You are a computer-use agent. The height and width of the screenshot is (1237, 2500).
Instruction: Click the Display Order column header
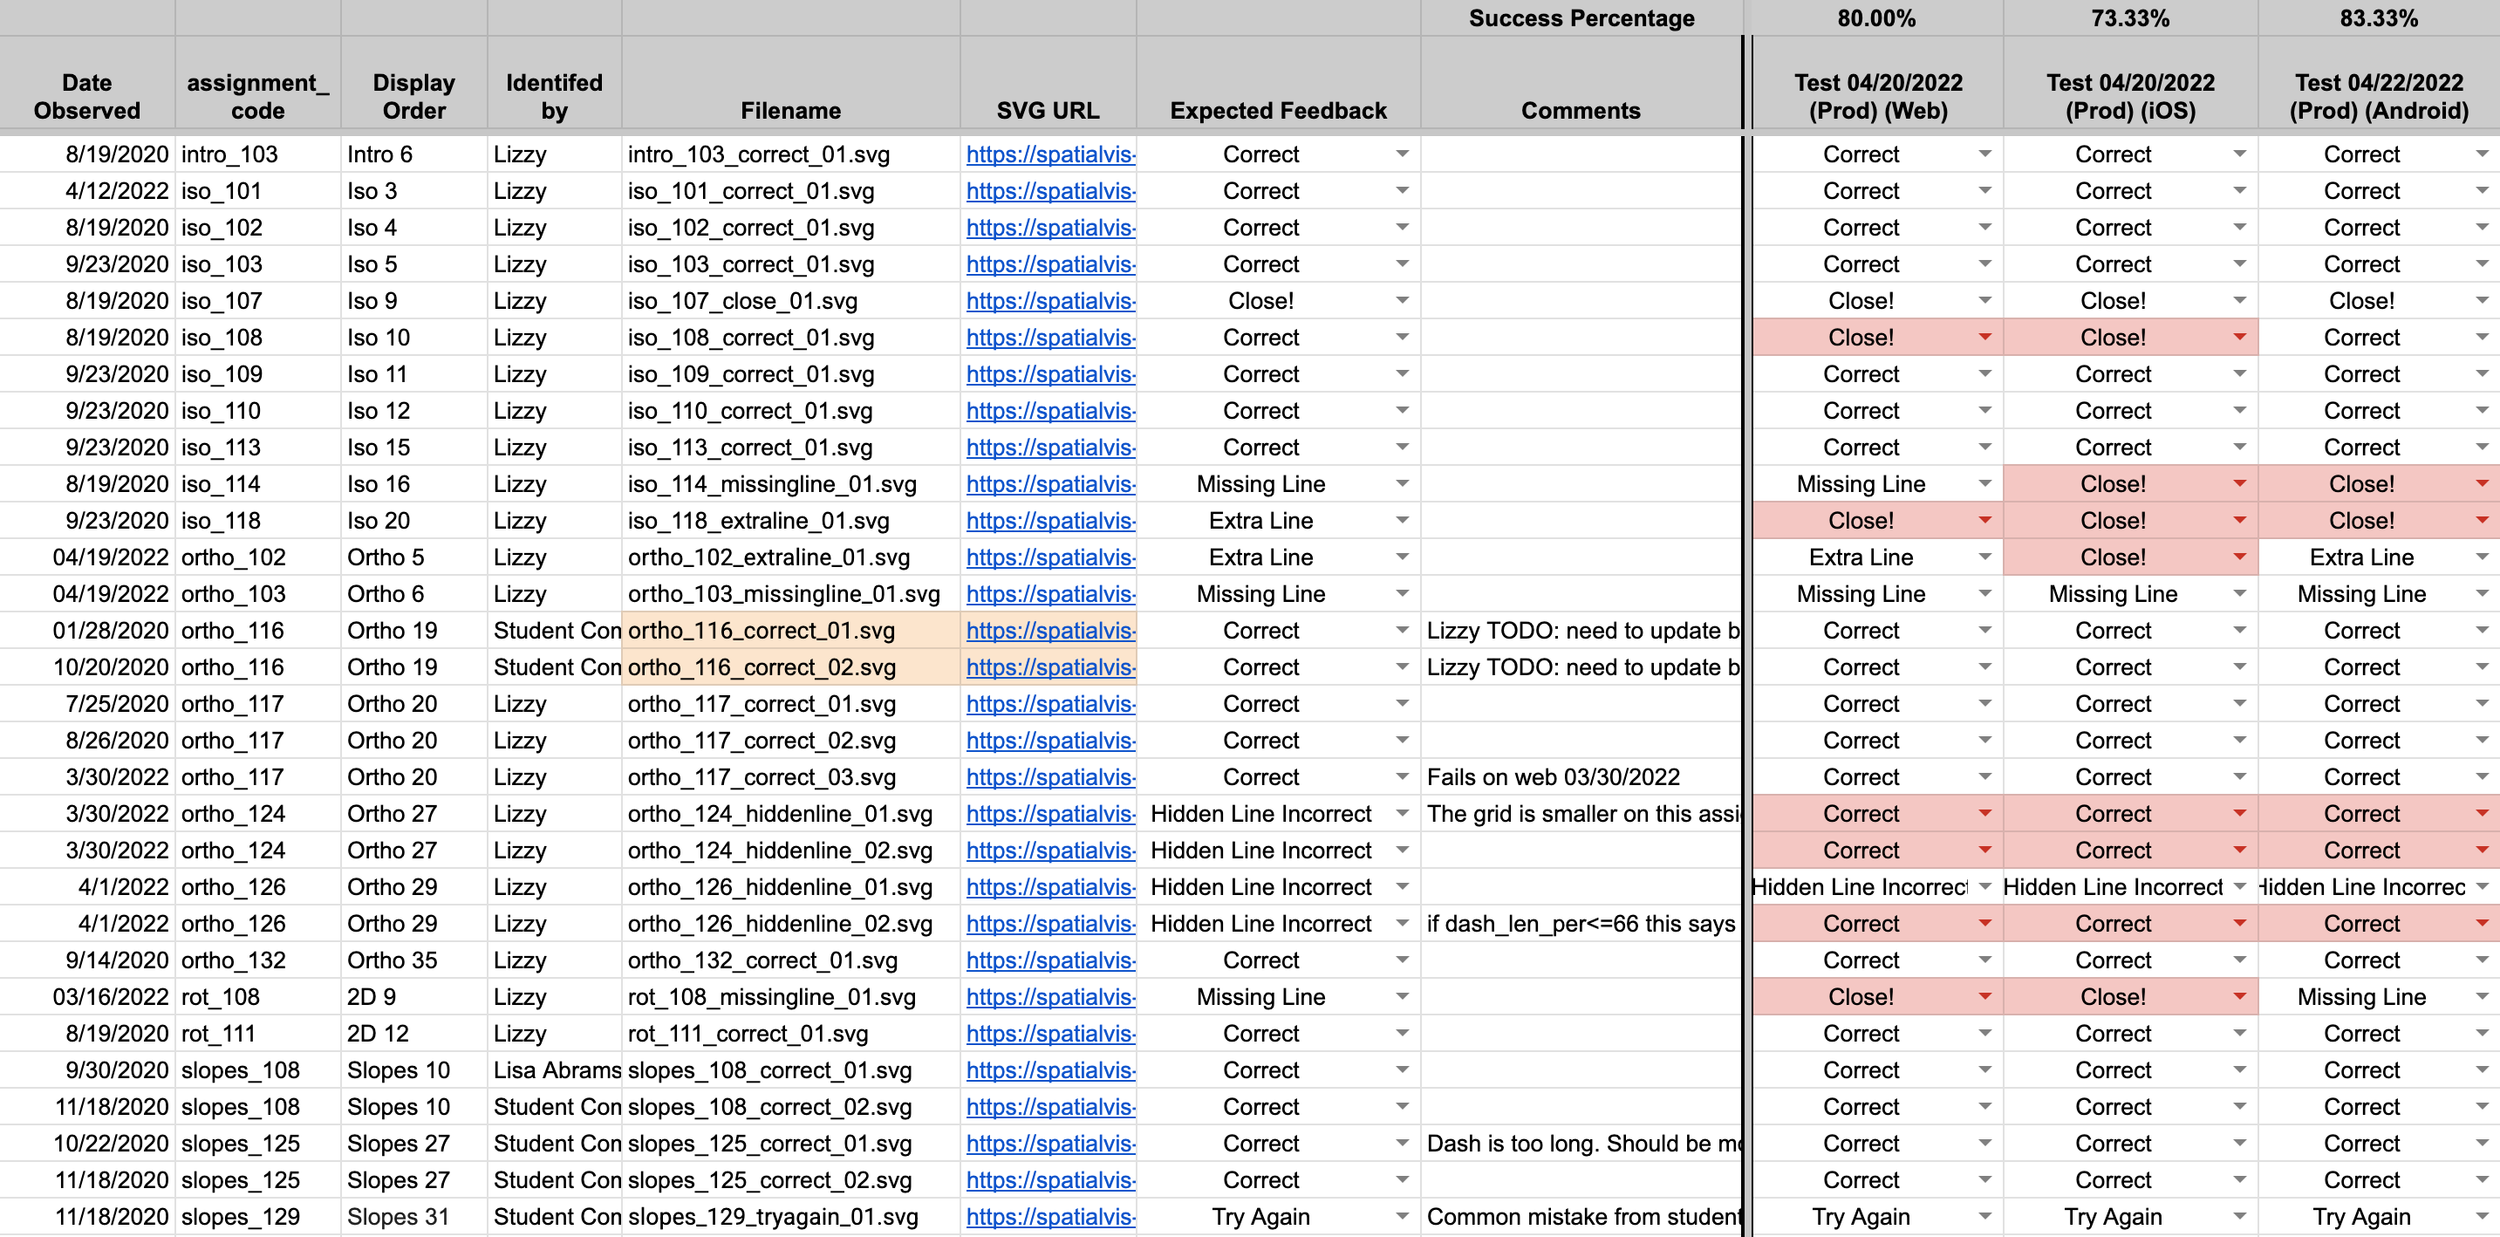pyautogui.click(x=414, y=84)
